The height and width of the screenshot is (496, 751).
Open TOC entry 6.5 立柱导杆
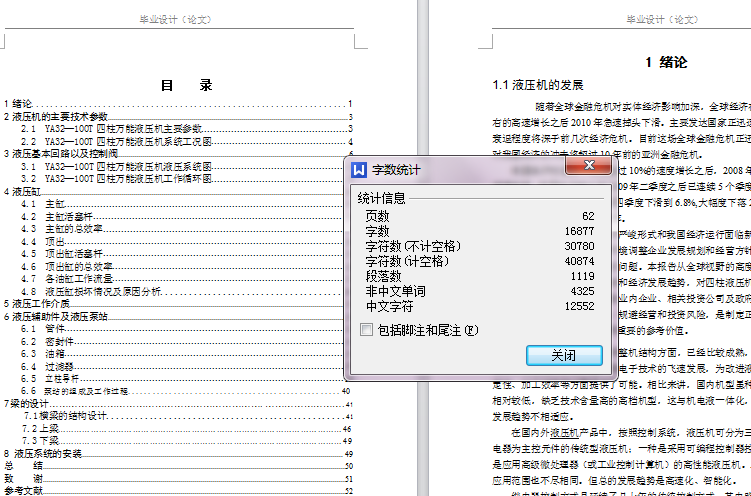tap(182, 379)
